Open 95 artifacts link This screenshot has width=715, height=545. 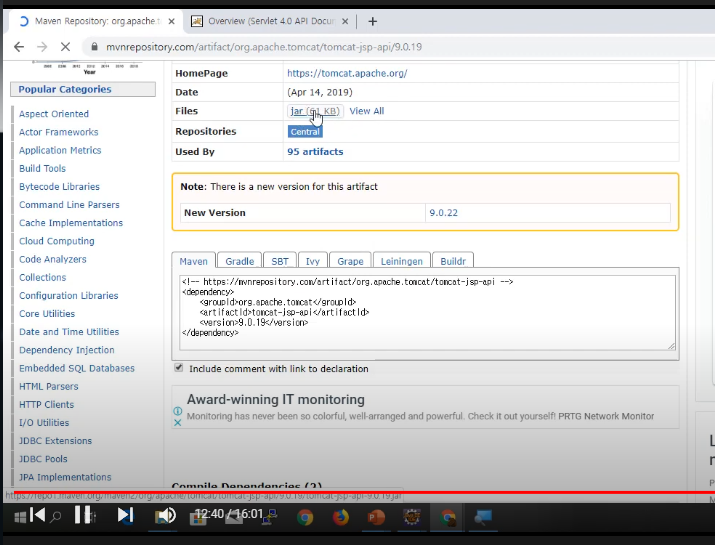pos(315,151)
